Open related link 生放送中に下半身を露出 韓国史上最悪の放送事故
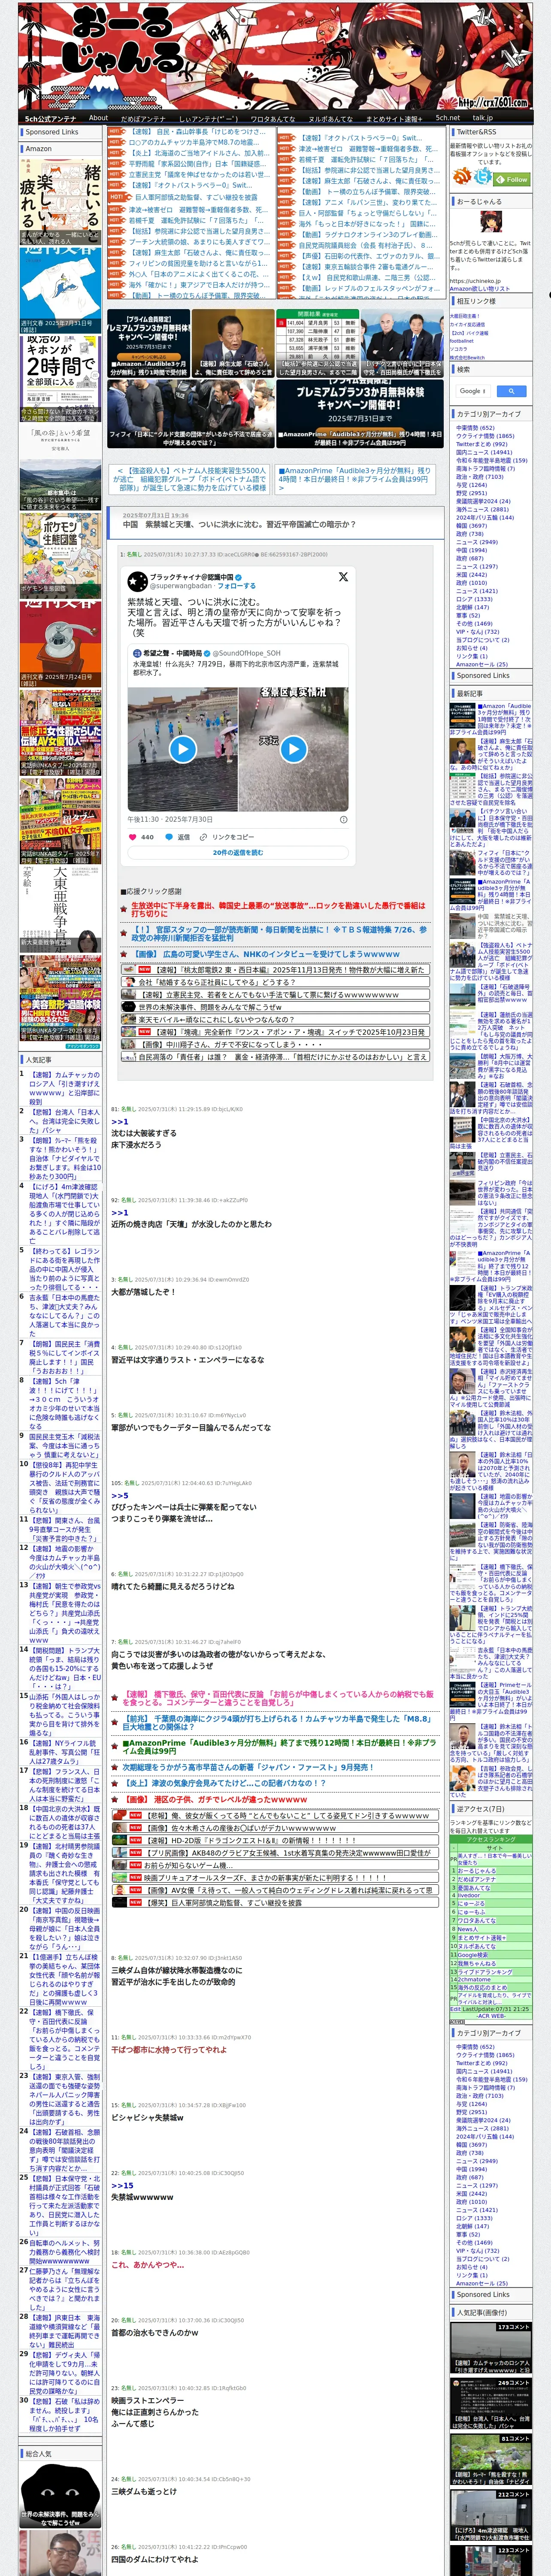The width and height of the screenshot is (551, 2576). (x=278, y=908)
